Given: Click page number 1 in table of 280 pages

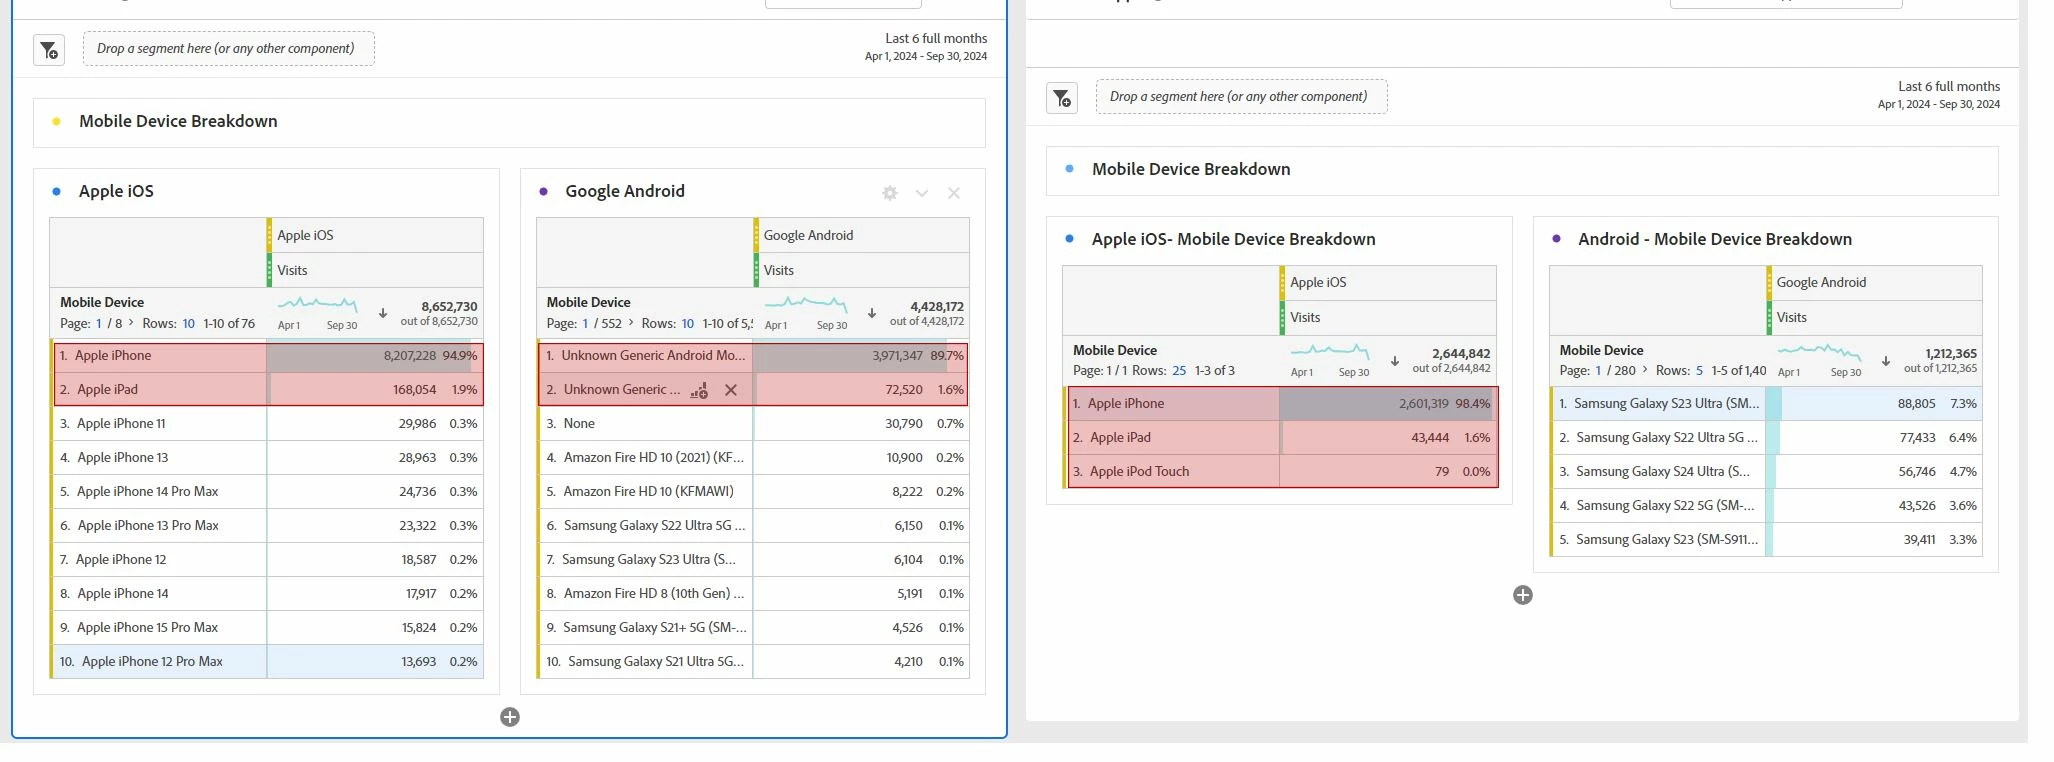Looking at the screenshot, I should [x=1598, y=370].
